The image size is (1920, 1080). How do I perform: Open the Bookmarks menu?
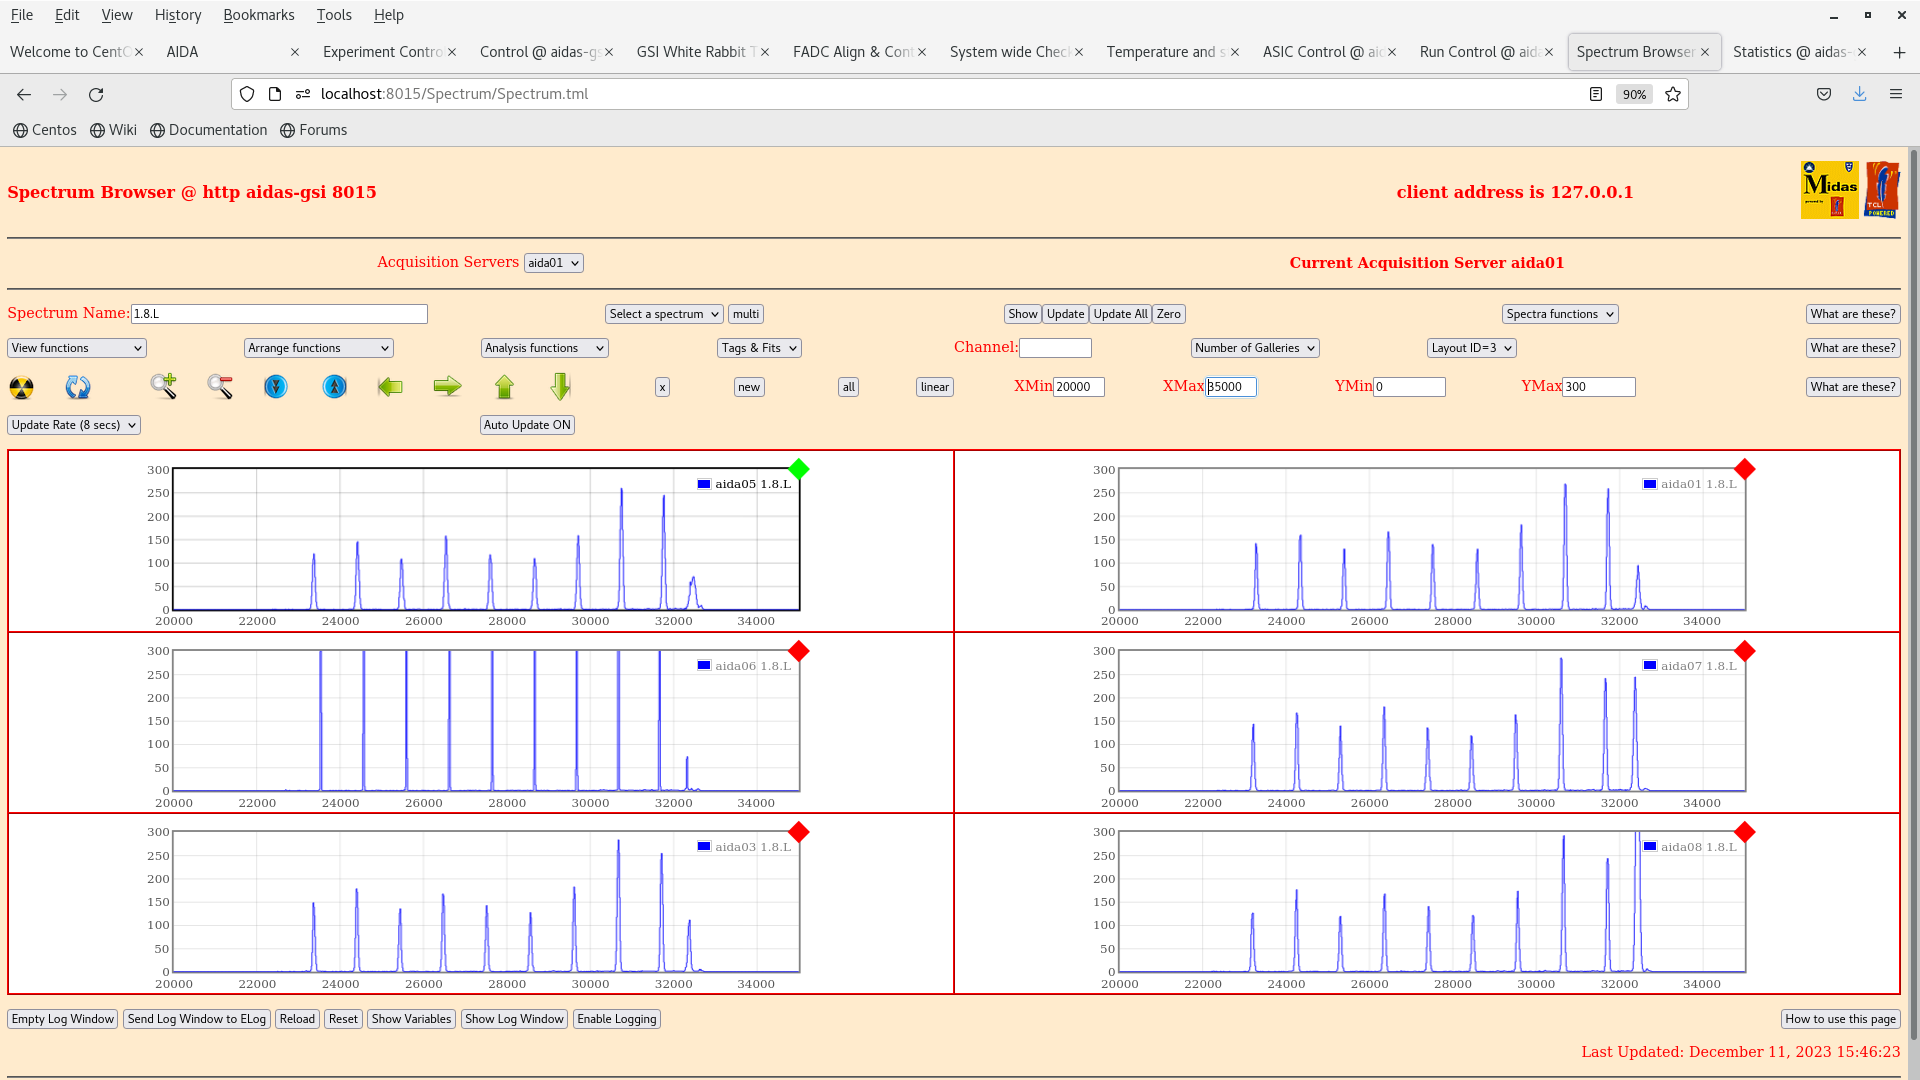258,15
